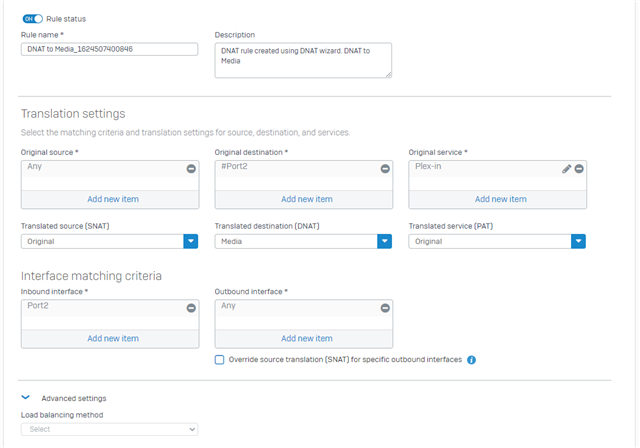The height and width of the screenshot is (448, 640).
Task: Open the Load balancing method select box
Action: pyautogui.click(x=109, y=429)
